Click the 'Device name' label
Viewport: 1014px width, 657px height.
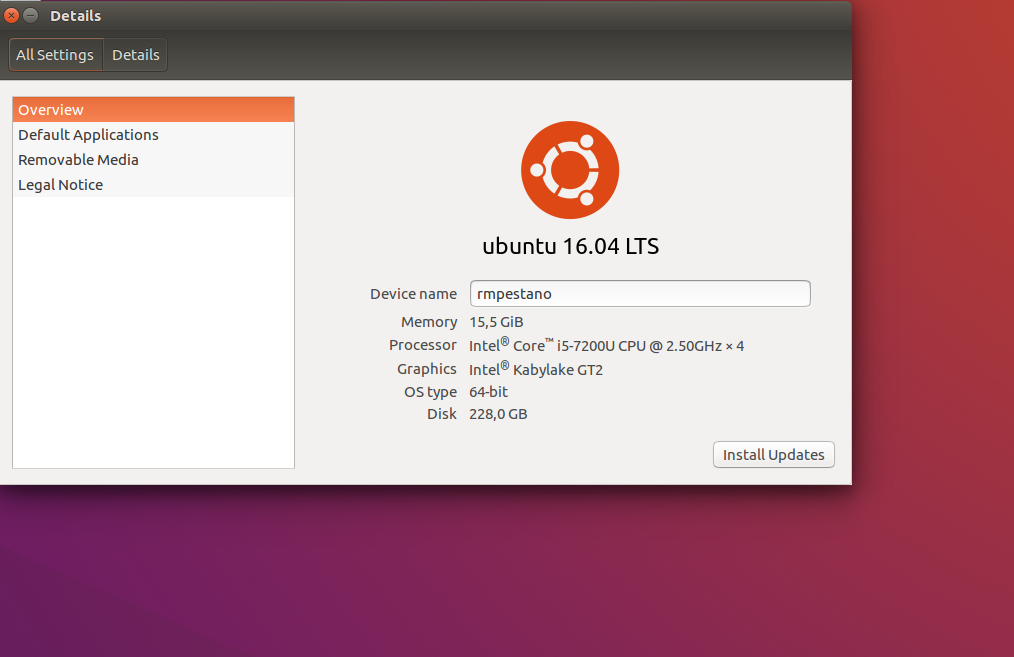coord(413,294)
